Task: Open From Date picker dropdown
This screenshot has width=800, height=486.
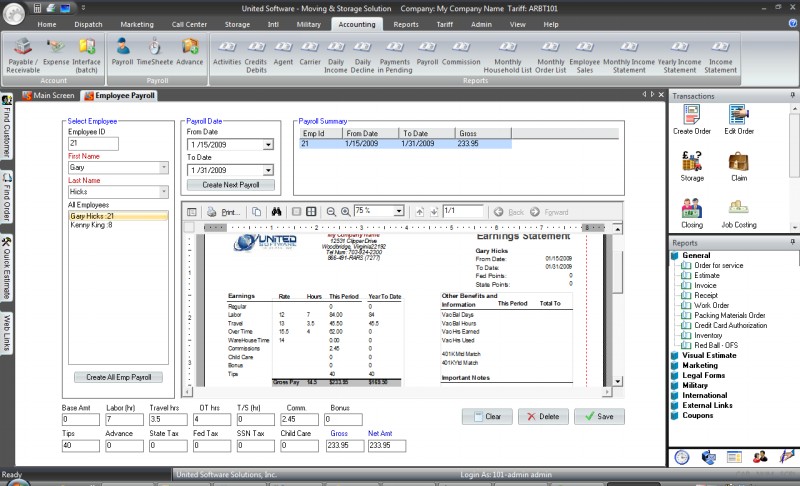Action: 268,145
